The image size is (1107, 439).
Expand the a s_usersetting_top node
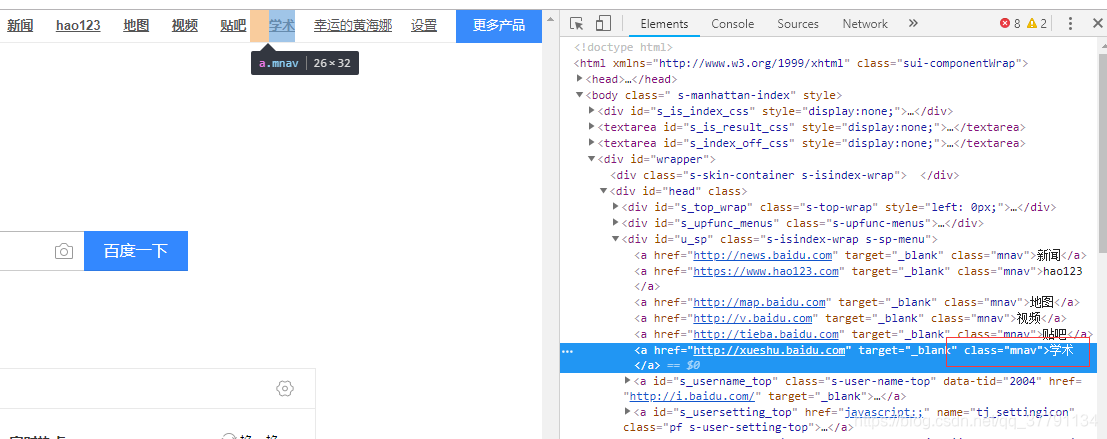coord(628,411)
